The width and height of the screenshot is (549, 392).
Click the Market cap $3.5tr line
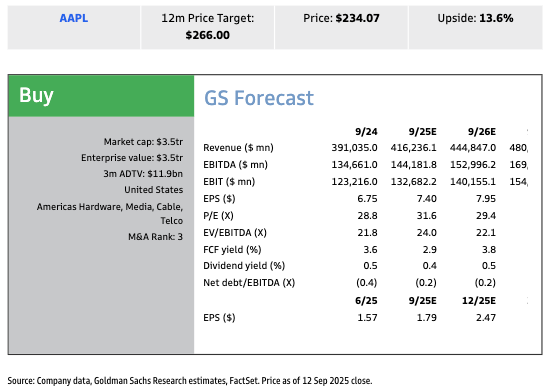click(143, 142)
